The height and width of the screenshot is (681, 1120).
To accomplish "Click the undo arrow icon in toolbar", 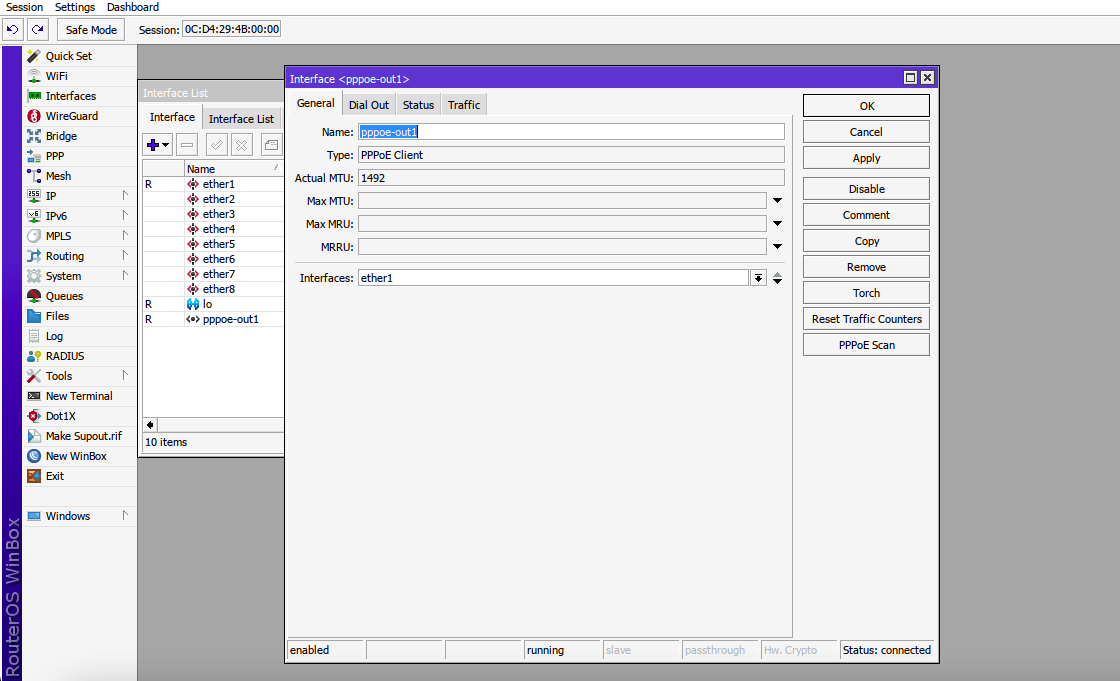I will tap(12, 29).
